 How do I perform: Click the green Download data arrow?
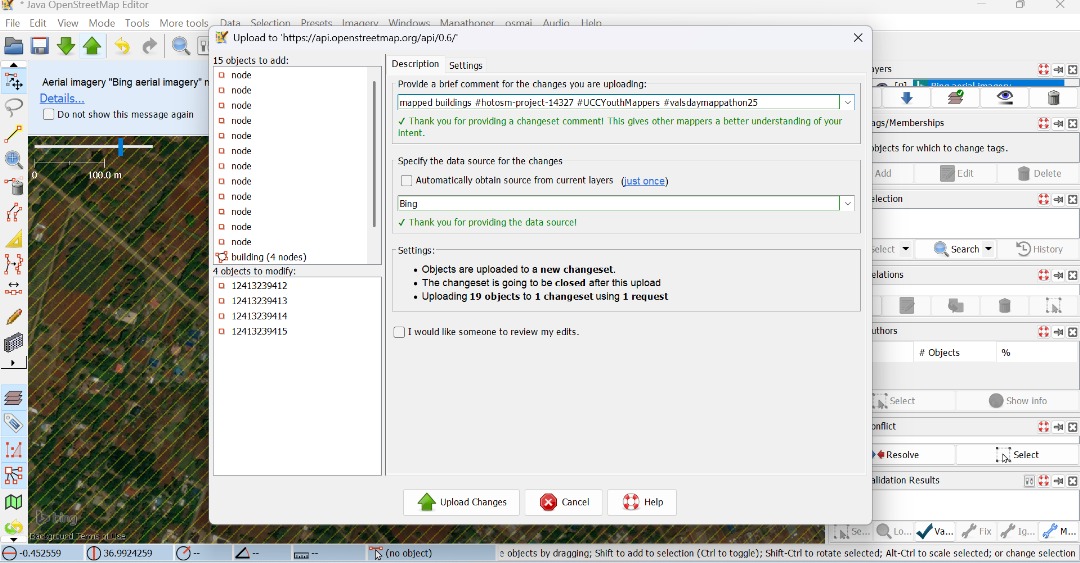click(65, 46)
